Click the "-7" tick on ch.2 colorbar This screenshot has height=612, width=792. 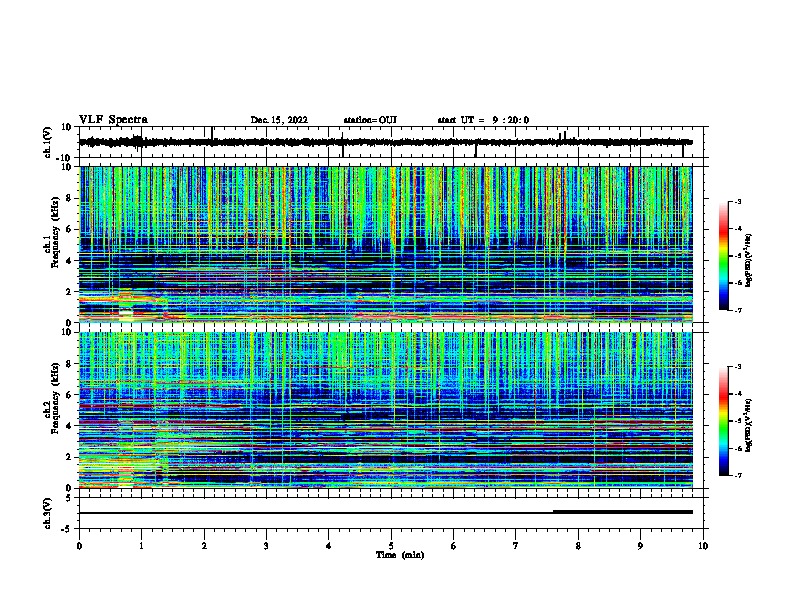tap(737, 475)
